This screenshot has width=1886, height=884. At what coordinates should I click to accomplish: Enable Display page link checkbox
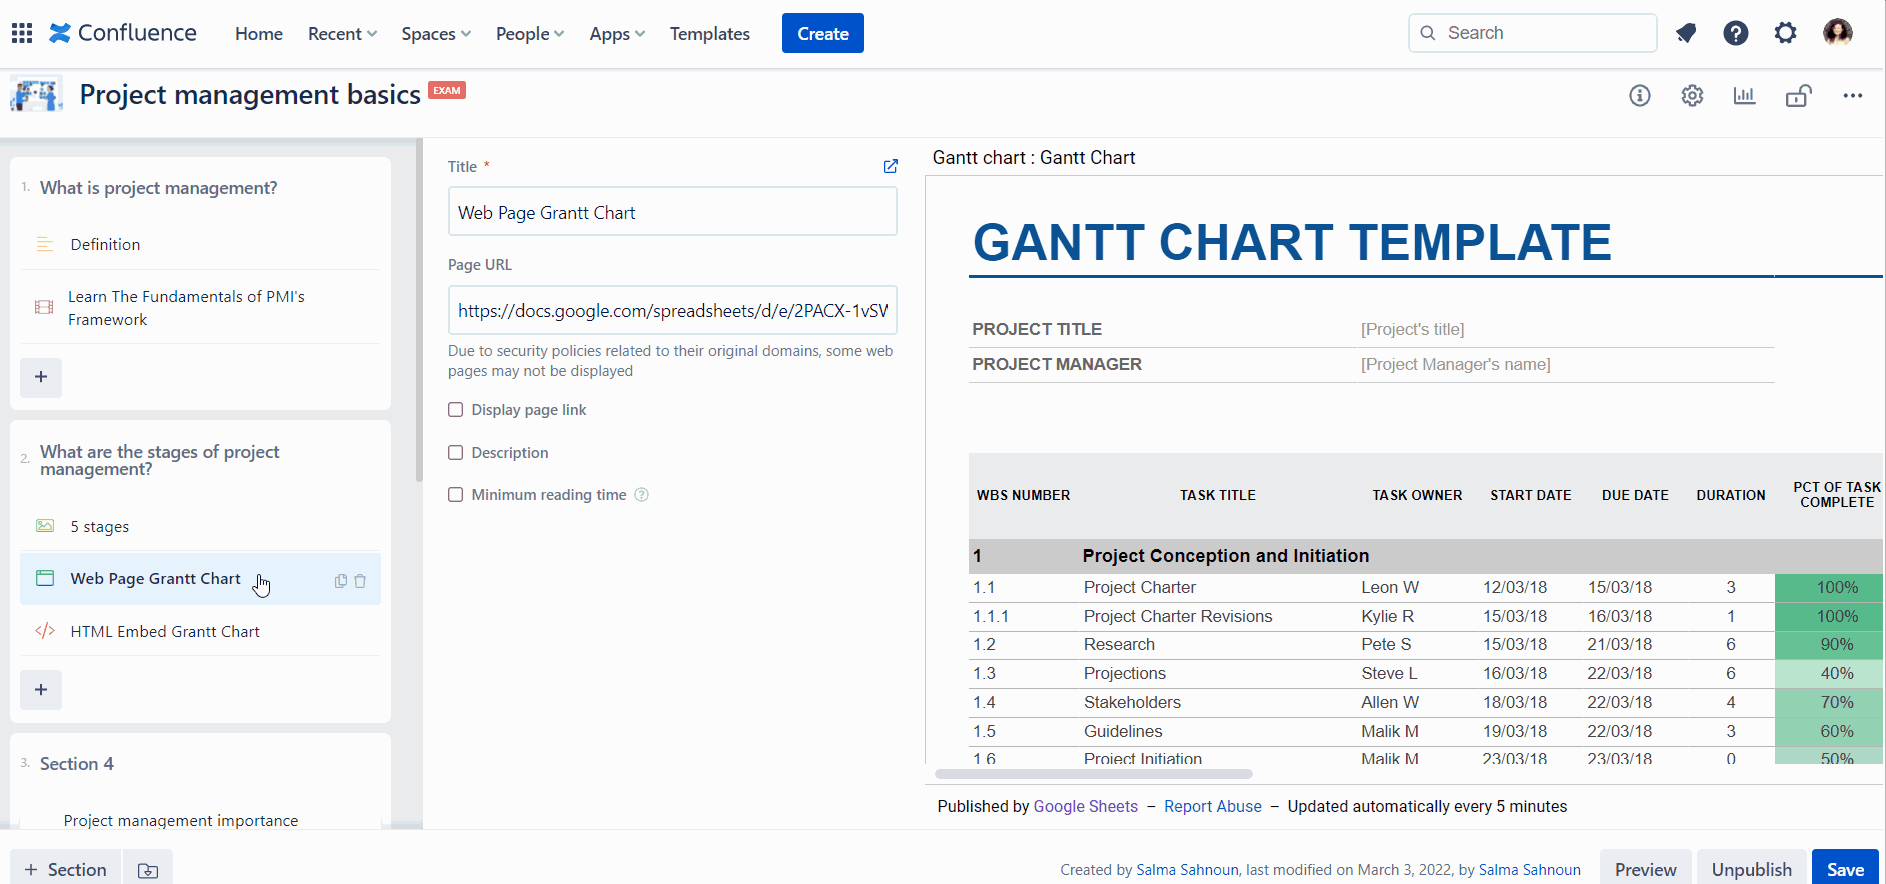pyautogui.click(x=456, y=410)
